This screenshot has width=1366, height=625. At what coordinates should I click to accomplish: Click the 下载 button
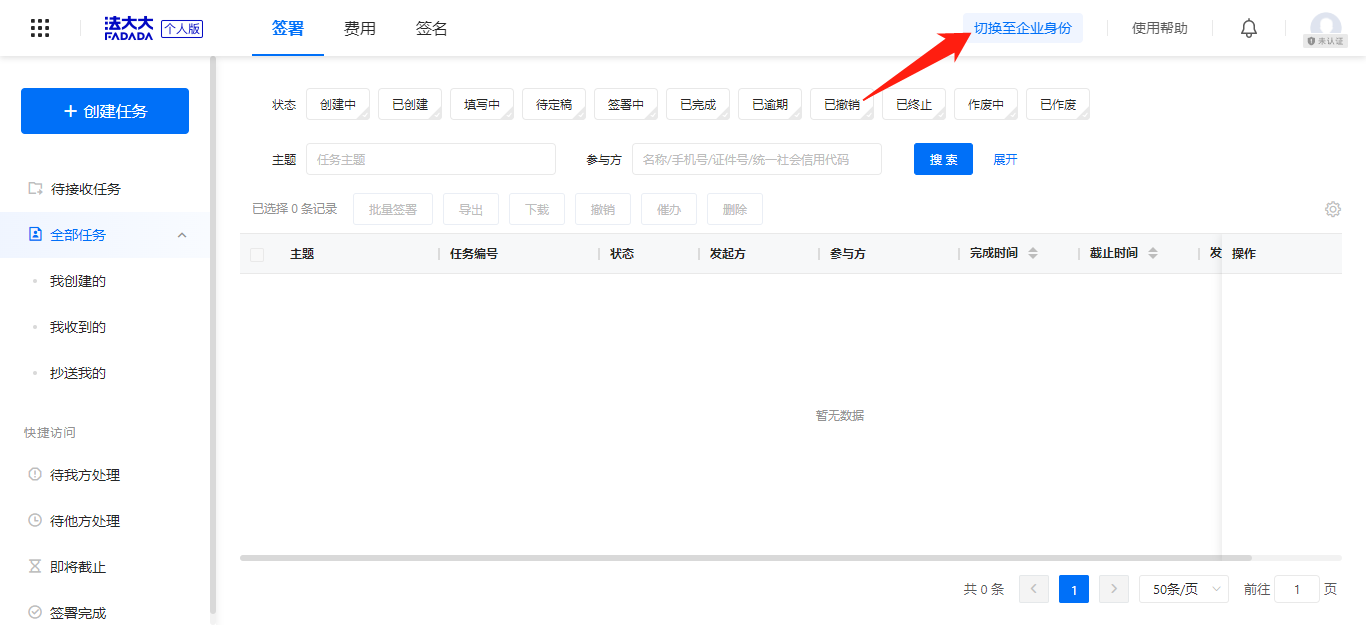[537, 209]
